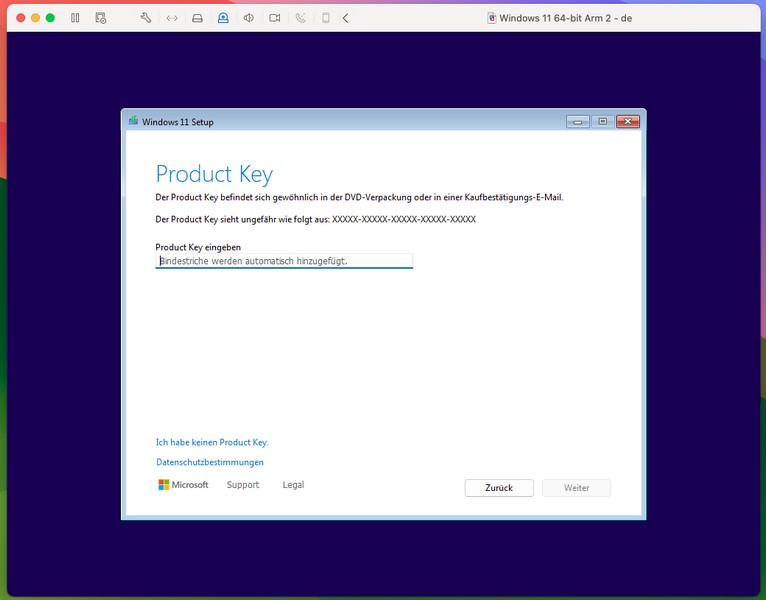The width and height of the screenshot is (766, 600).
Task: Open the Support link
Action: (x=243, y=485)
